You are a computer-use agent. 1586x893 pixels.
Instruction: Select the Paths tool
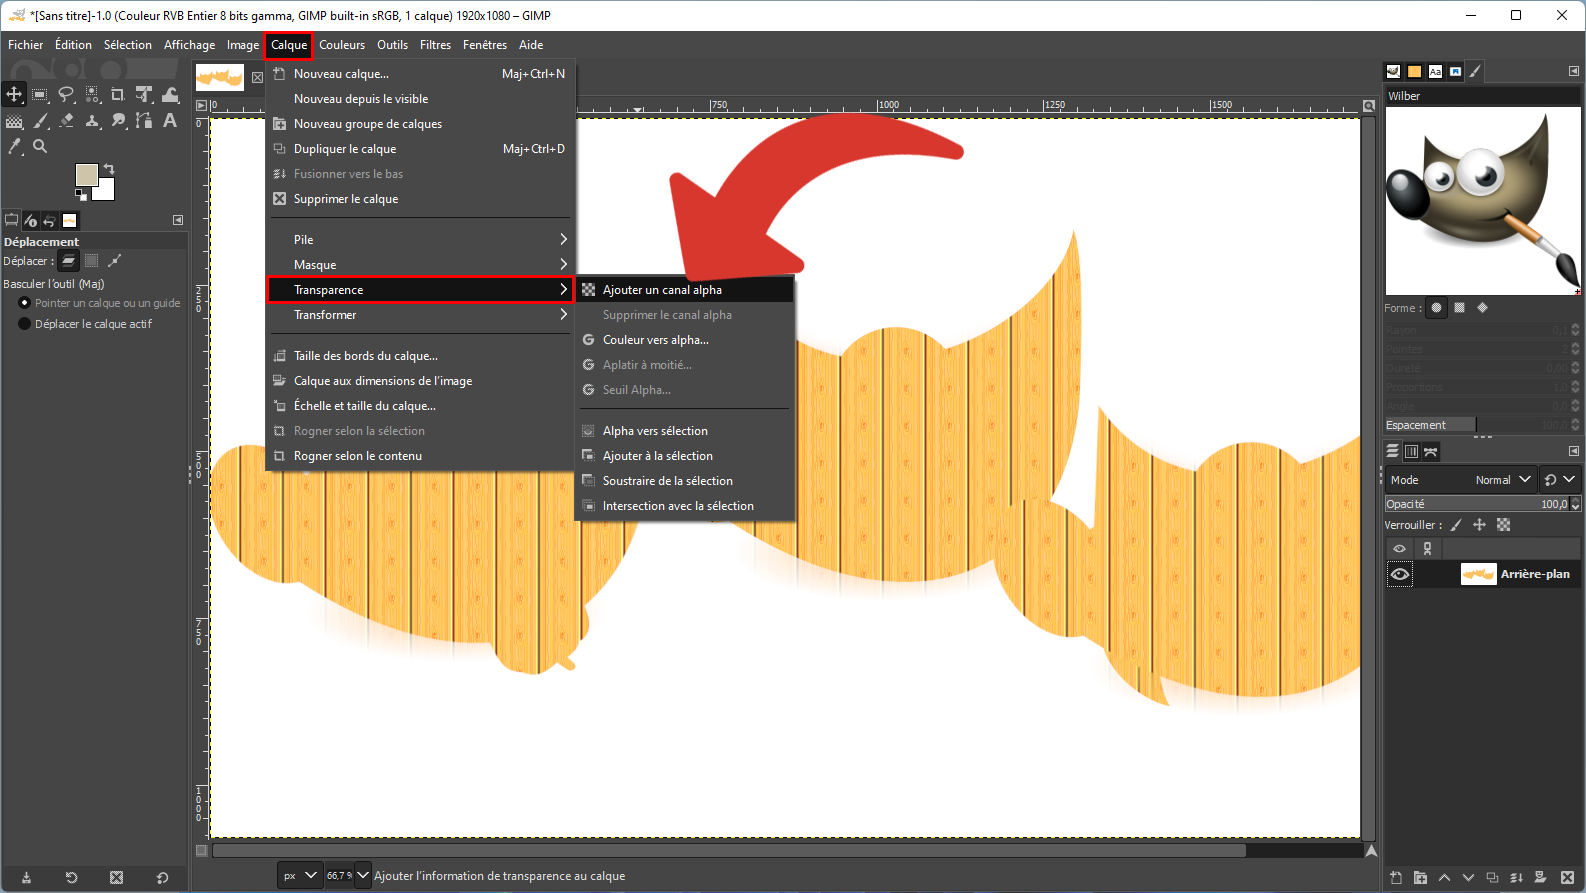144,120
